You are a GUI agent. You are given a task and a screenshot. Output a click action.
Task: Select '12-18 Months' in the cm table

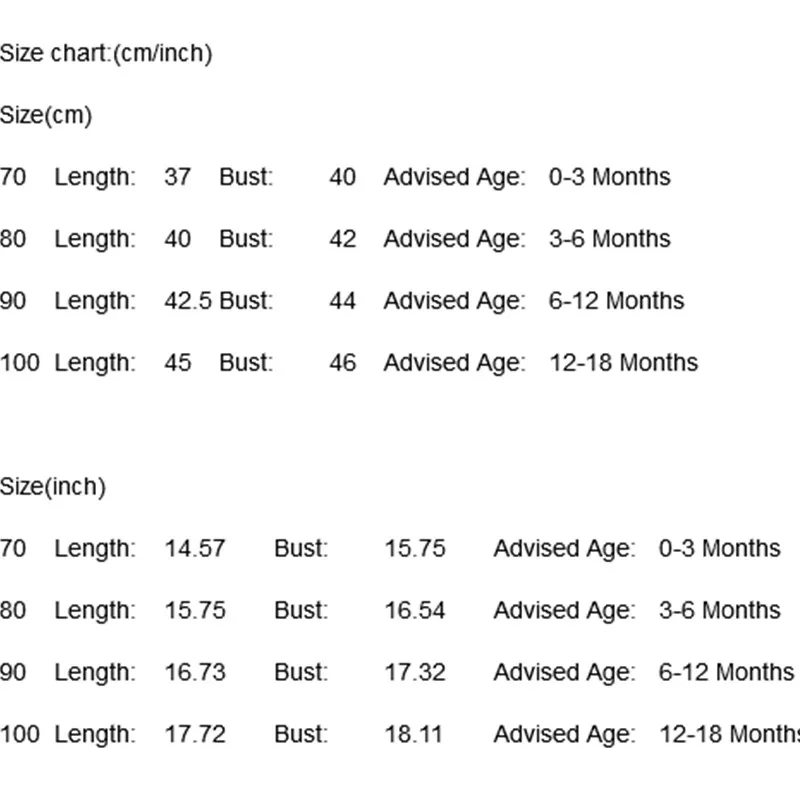coord(623,363)
